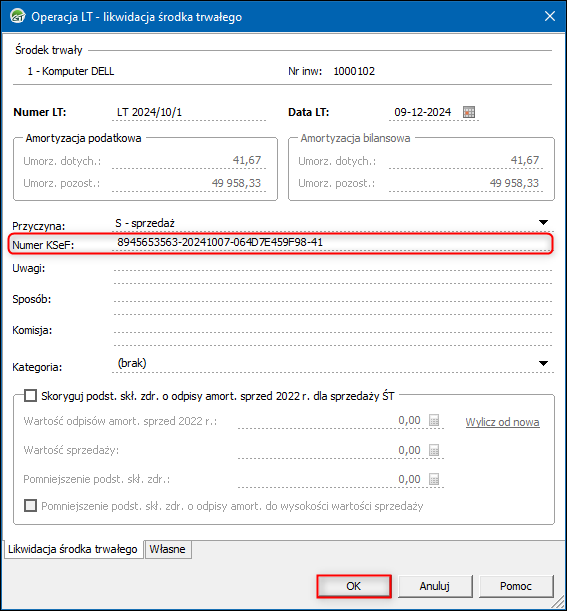The height and width of the screenshot is (611, 567).
Task: Expand the Przyczyna dropdown list
Action: [543, 223]
